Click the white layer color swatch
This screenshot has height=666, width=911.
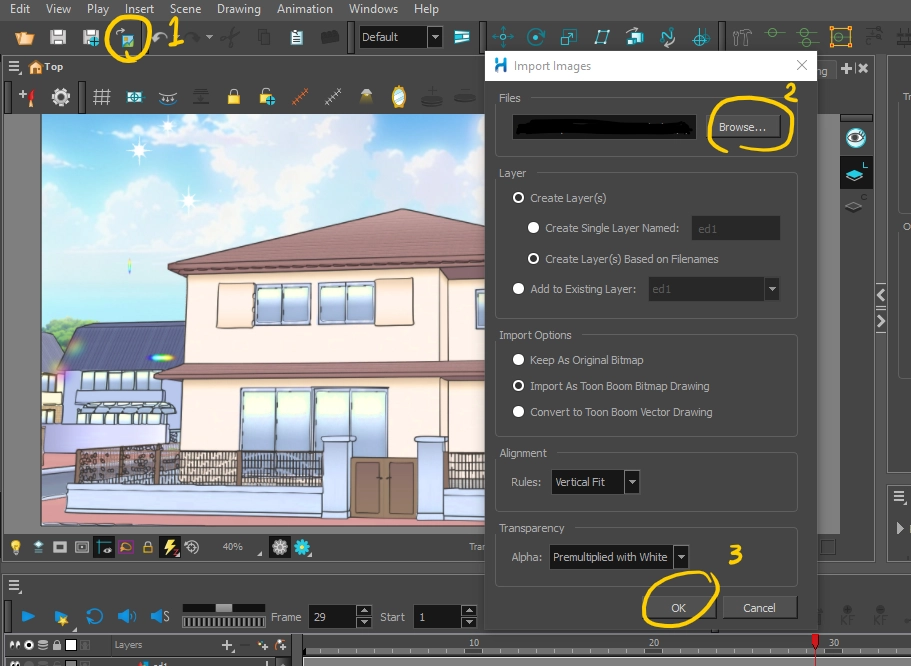pos(71,645)
